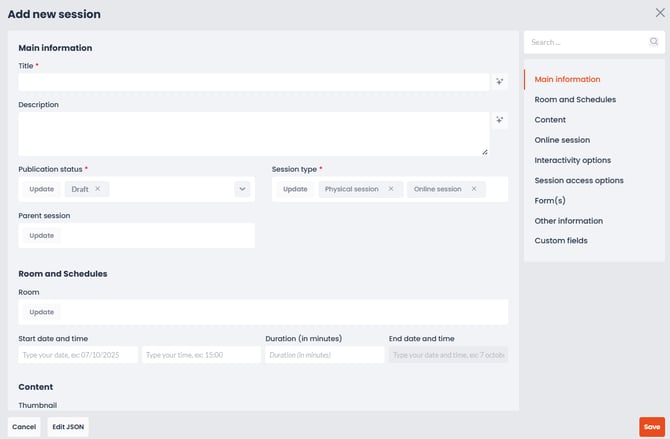Image resolution: width=670 pixels, height=439 pixels.
Task: Open Session type Update selector
Action: click(x=295, y=189)
